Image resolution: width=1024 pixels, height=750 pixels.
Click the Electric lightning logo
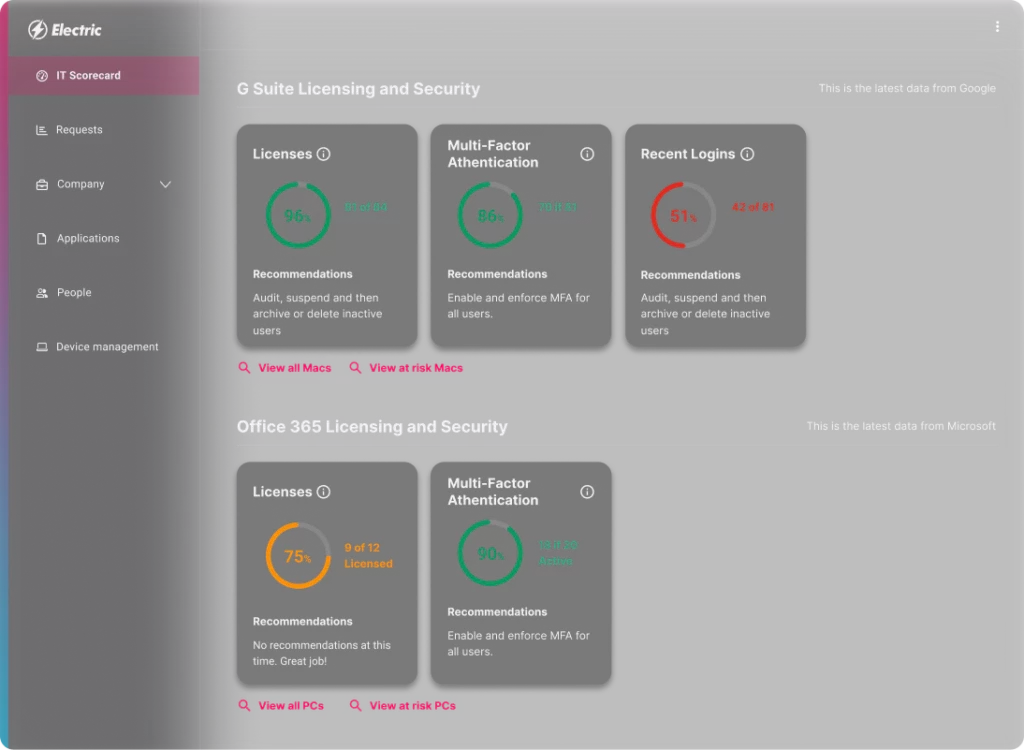pyautogui.click(x=36, y=29)
